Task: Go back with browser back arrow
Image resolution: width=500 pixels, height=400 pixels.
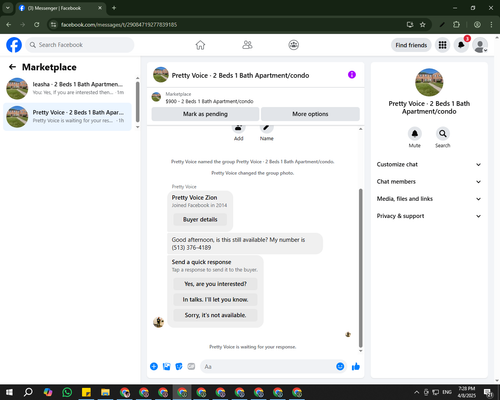Action: click(9, 25)
